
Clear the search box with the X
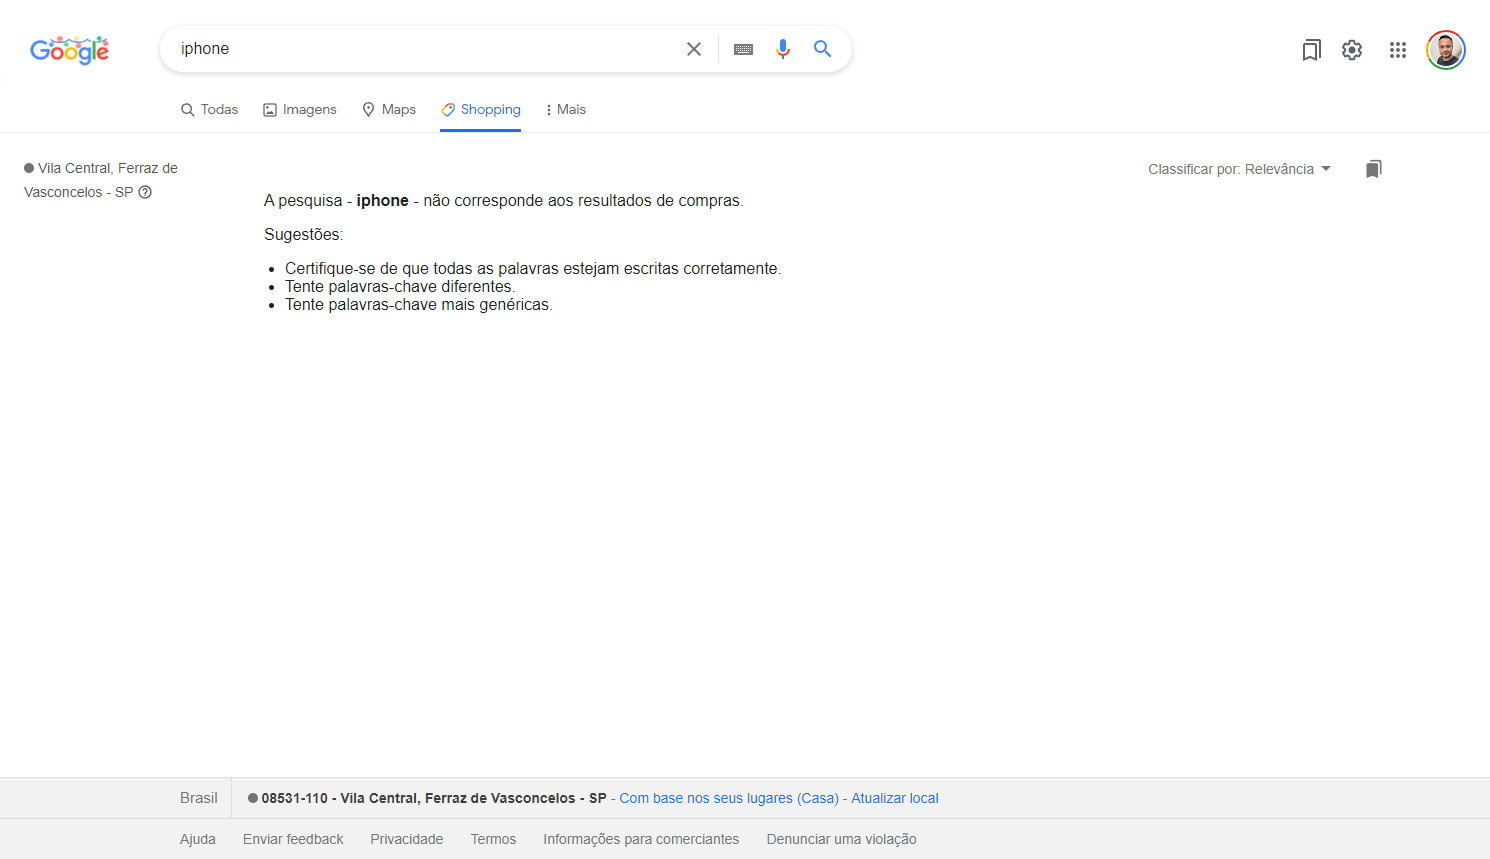(x=694, y=49)
